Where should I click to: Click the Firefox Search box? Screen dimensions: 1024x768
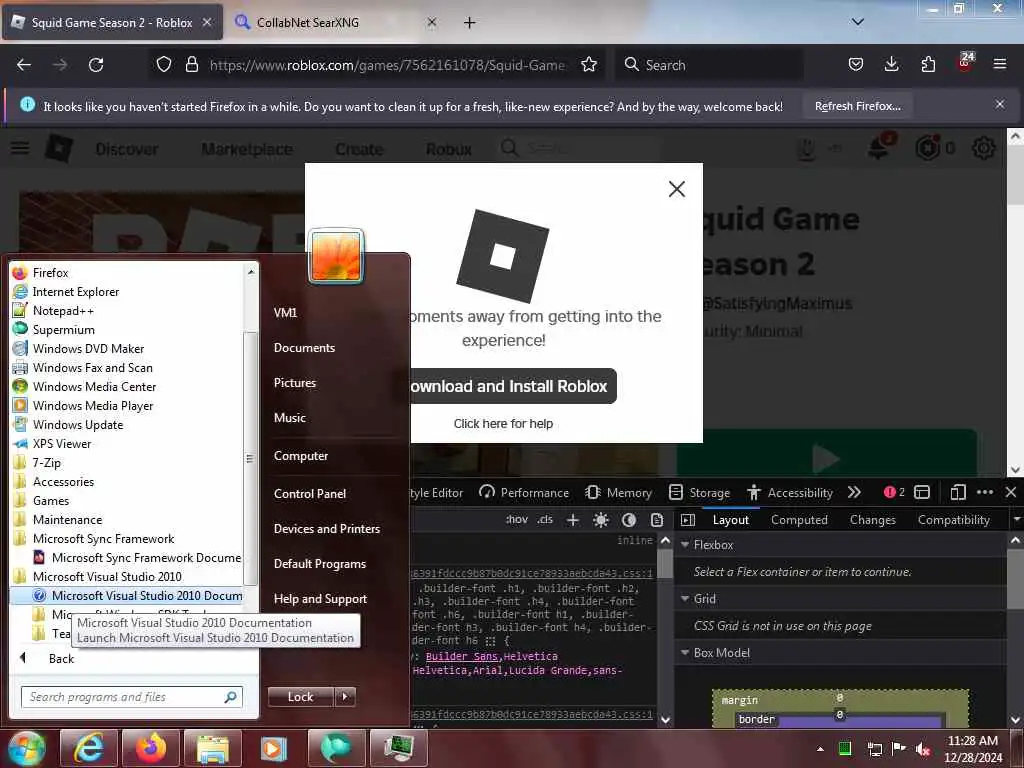709,65
